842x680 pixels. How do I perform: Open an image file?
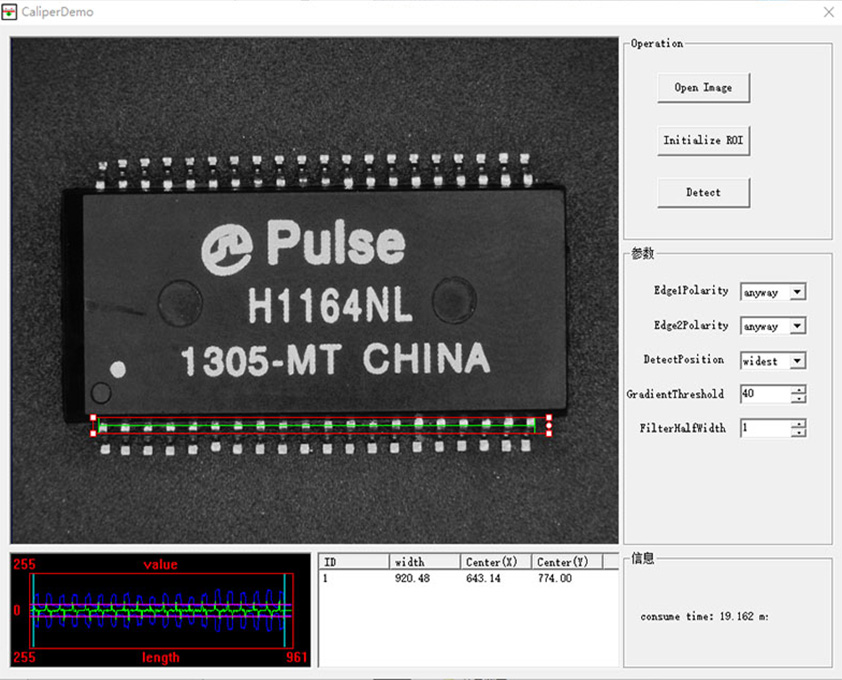coord(703,88)
